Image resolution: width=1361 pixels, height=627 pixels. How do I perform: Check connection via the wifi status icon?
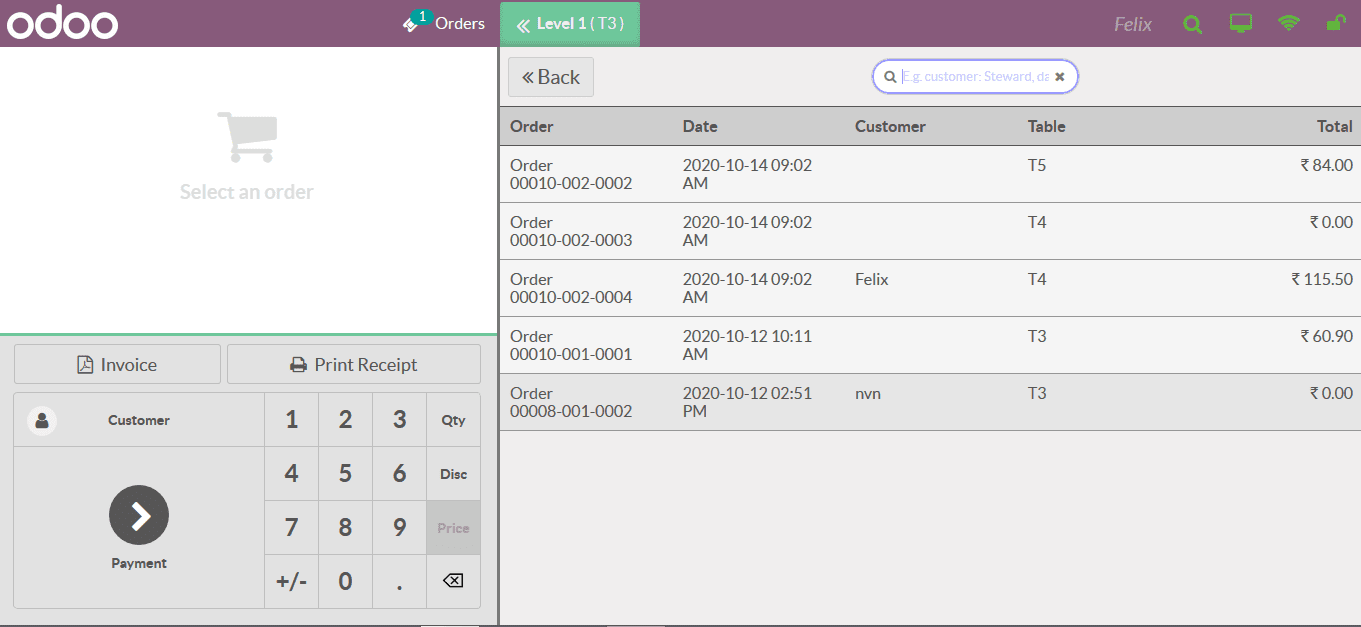coord(1288,24)
